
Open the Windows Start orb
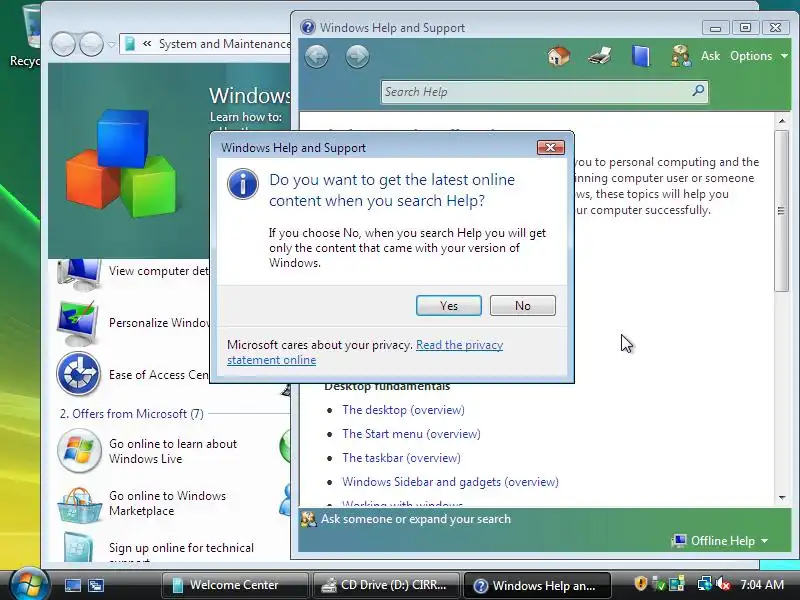coord(29,584)
